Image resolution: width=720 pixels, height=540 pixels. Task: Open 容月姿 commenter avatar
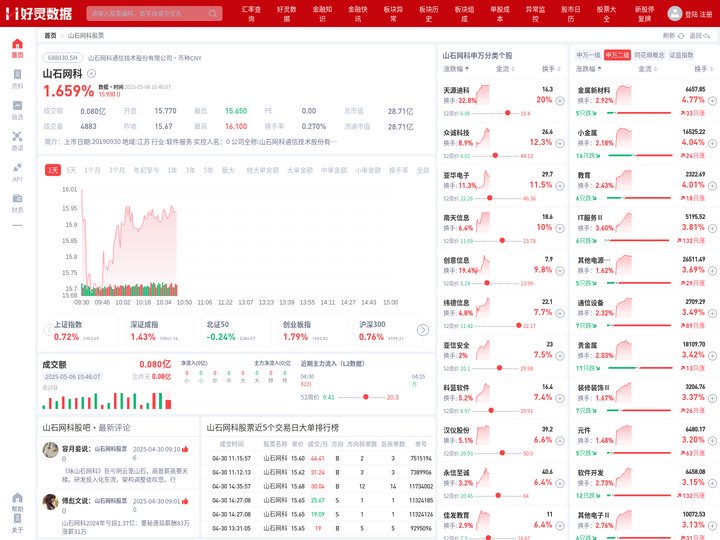tap(50, 450)
